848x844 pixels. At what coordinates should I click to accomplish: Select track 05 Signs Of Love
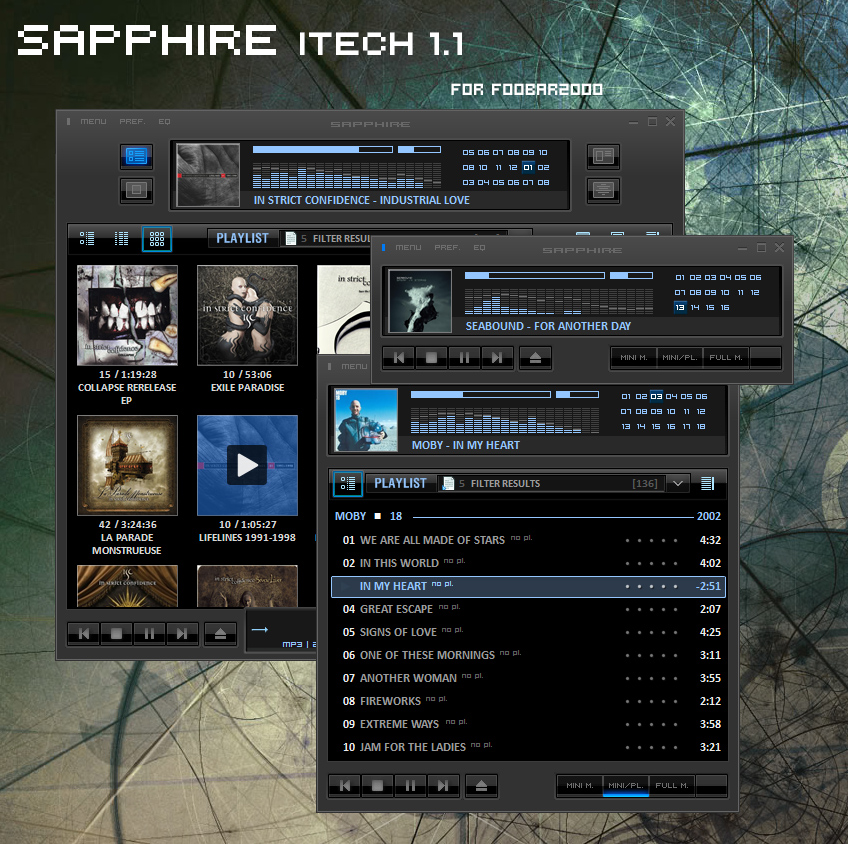(527, 632)
